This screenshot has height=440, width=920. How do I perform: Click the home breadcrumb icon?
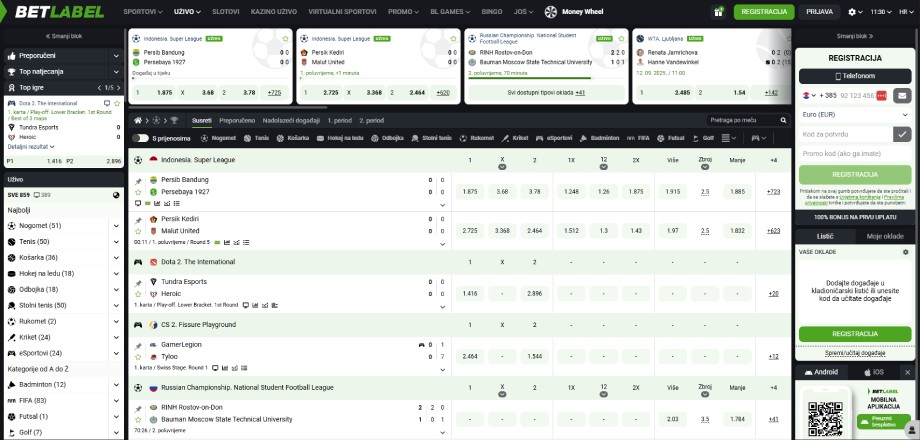click(138, 120)
